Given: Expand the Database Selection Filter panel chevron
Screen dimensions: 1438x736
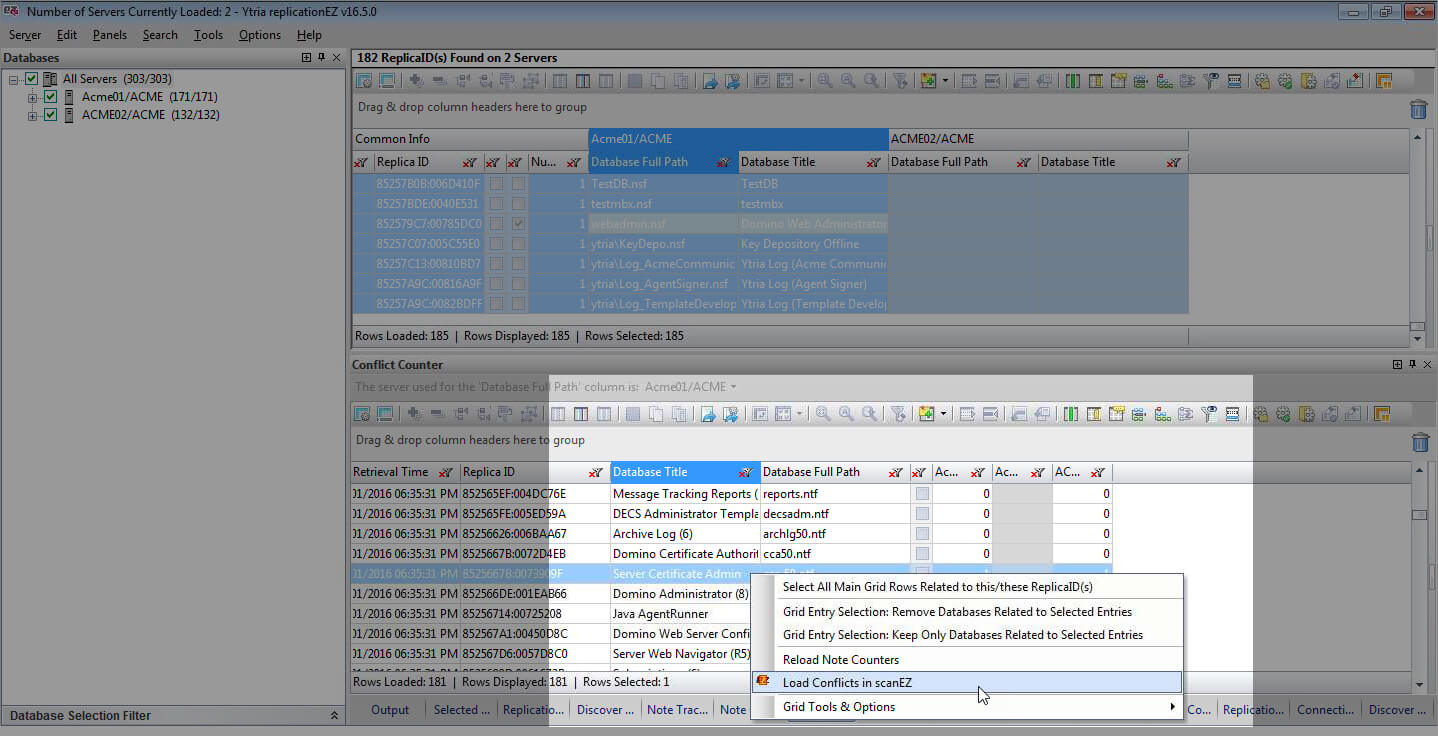Looking at the screenshot, I should [x=334, y=715].
